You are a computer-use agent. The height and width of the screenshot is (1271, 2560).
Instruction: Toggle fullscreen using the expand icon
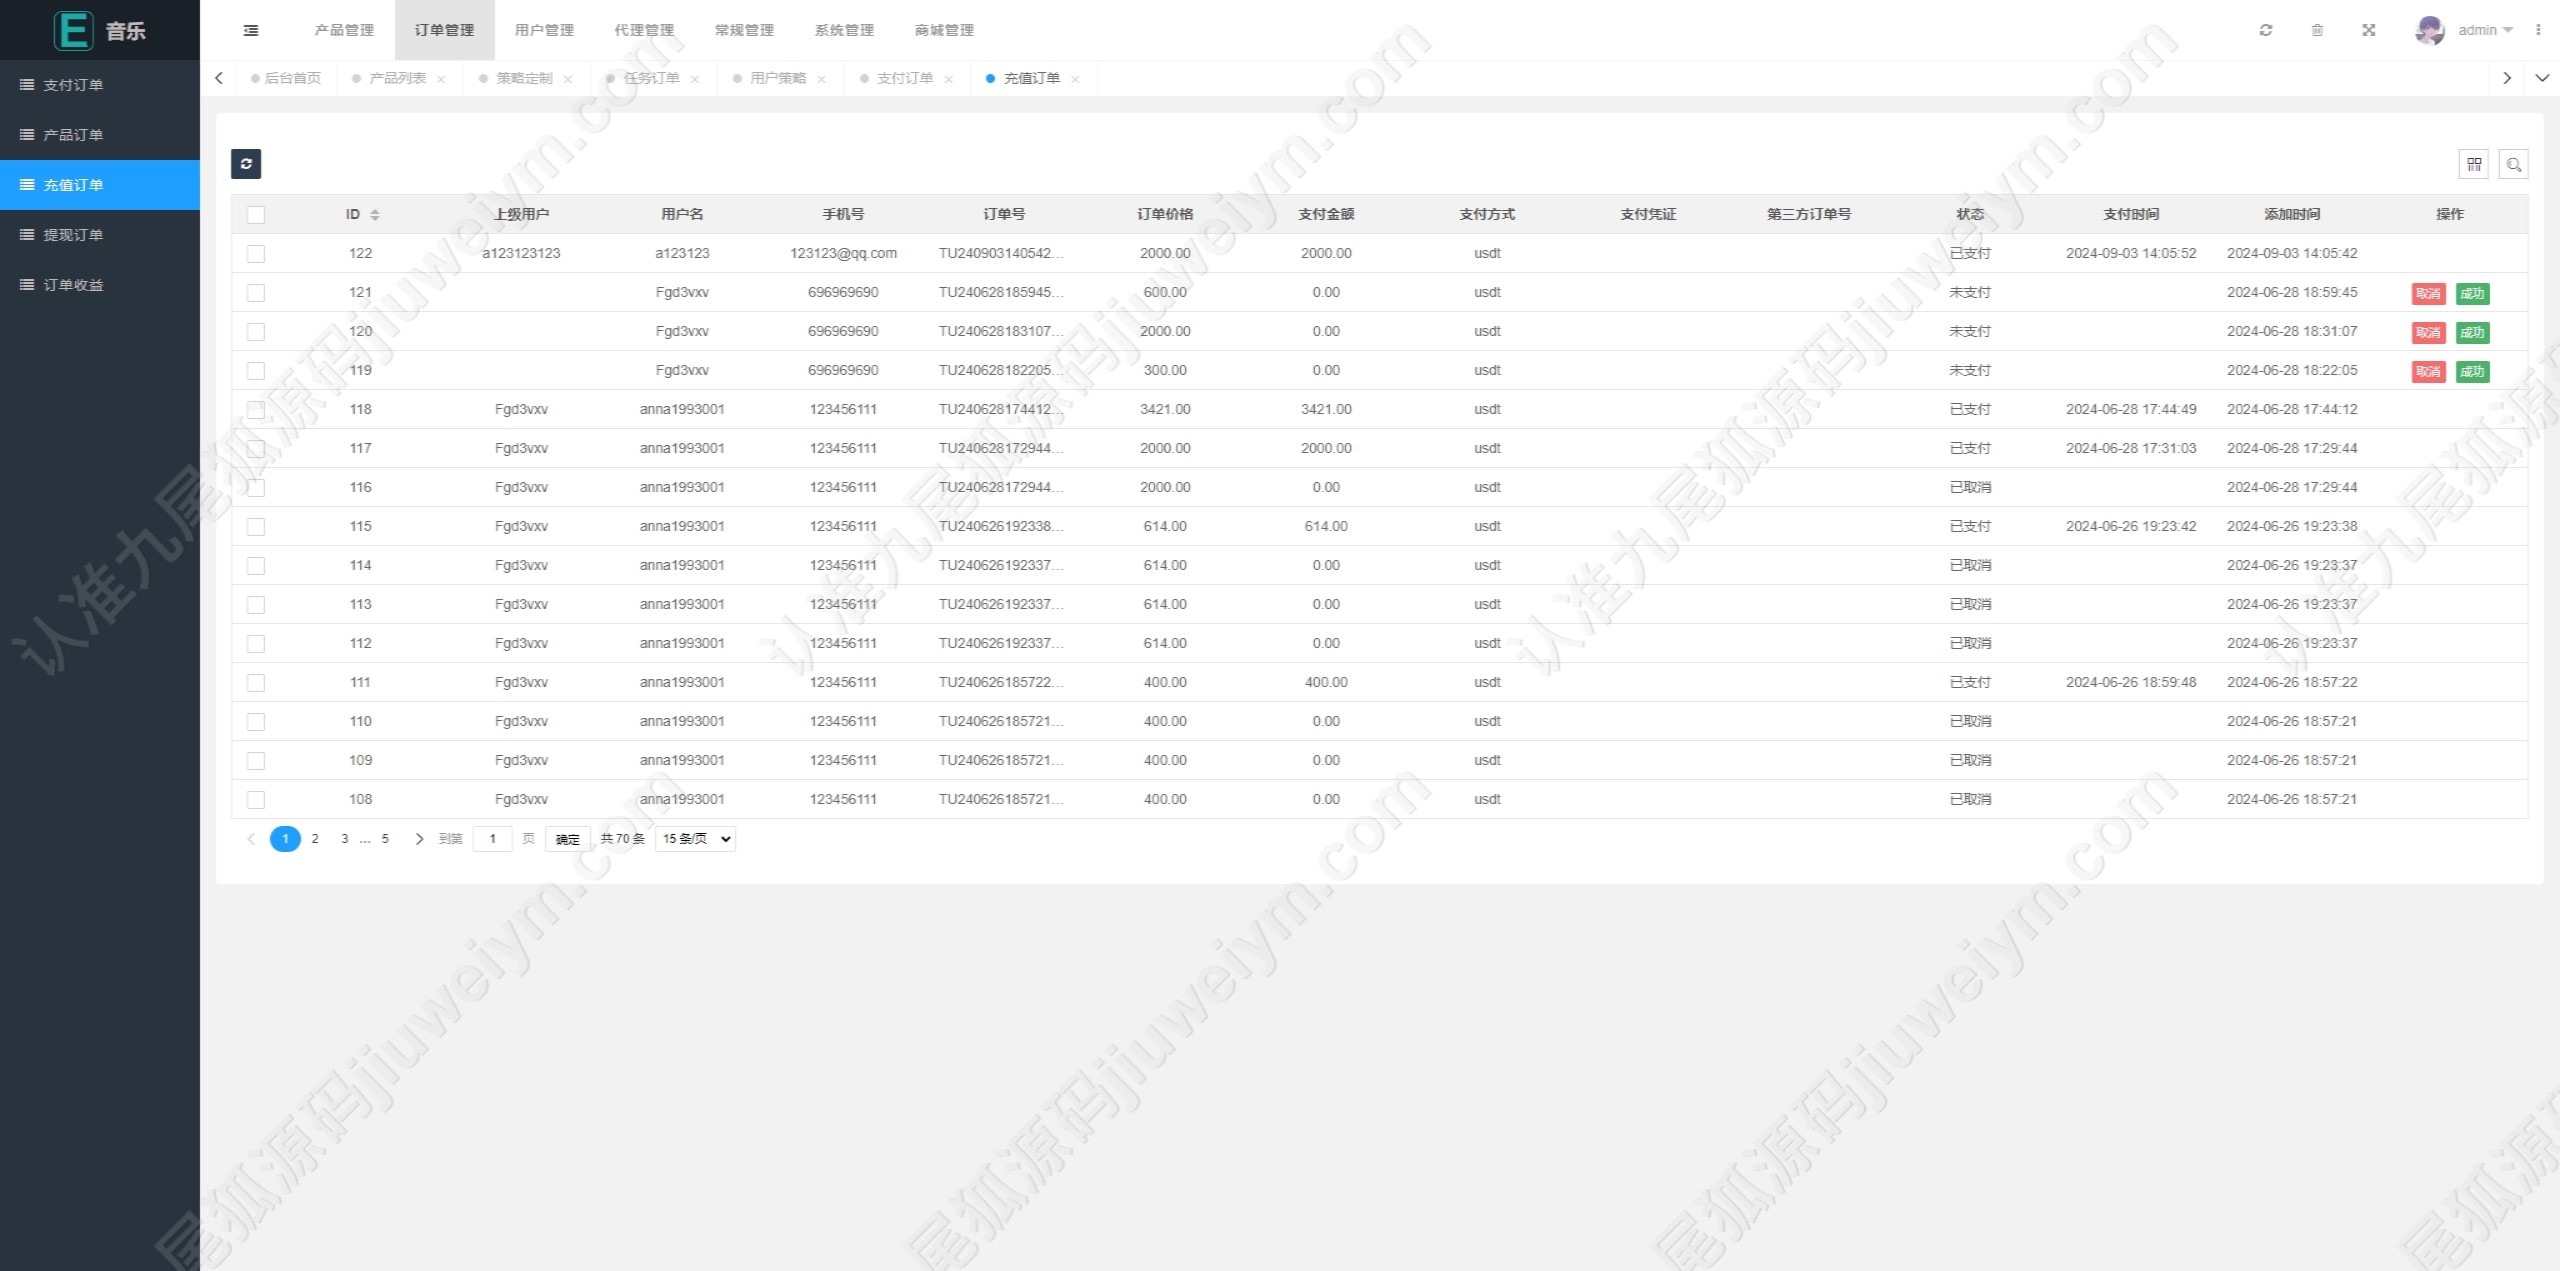[x=2369, y=30]
